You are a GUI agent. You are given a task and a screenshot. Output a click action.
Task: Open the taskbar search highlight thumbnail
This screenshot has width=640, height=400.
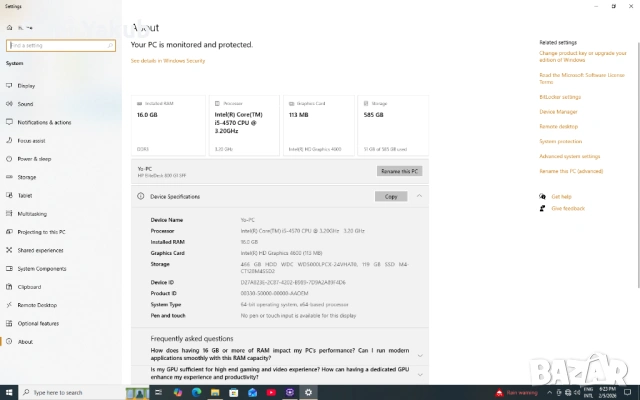pos(137,393)
